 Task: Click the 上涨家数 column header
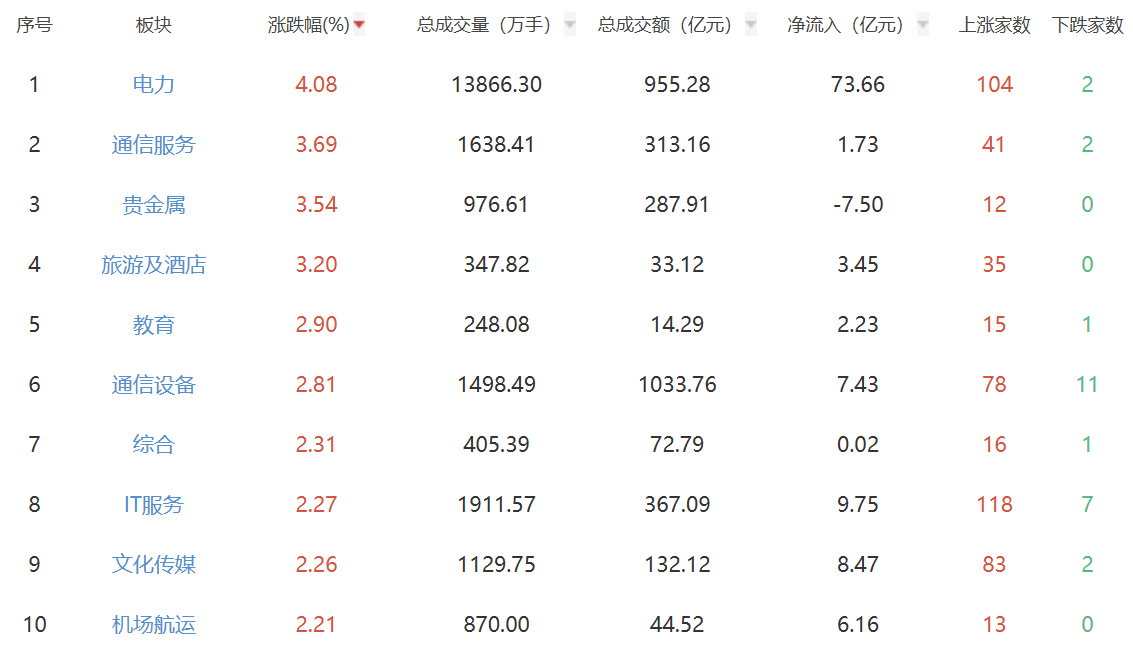click(x=994, y=25)
